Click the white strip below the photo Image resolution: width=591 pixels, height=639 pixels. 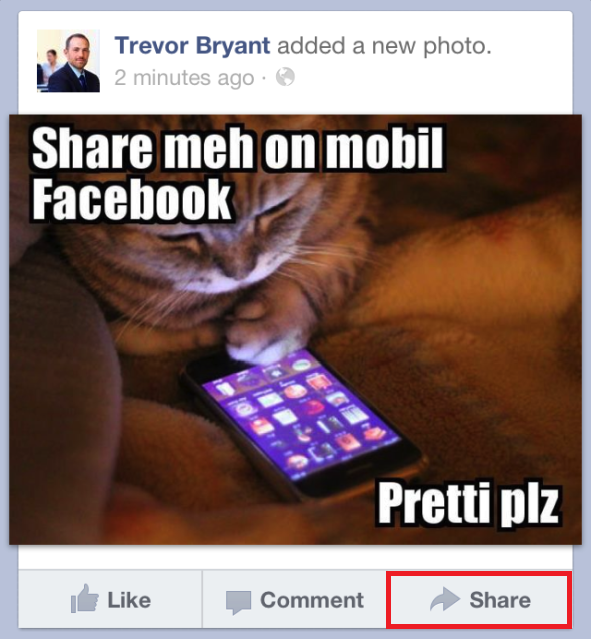[x=296, y=557]
